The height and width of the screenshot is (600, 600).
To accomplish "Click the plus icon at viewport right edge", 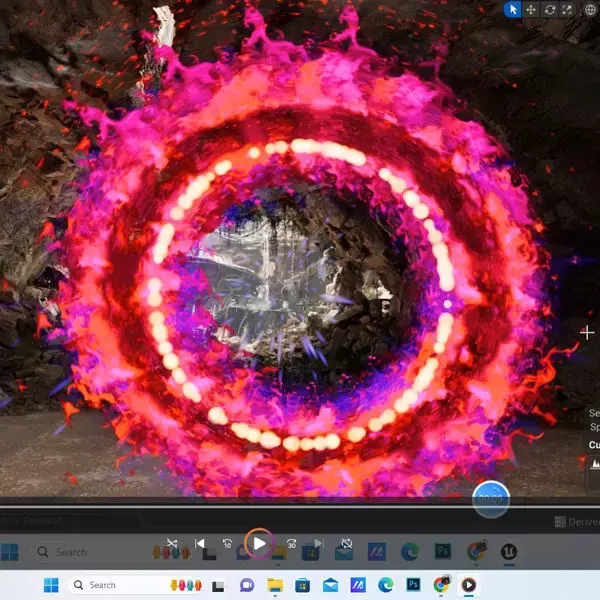I will point(587,333).
